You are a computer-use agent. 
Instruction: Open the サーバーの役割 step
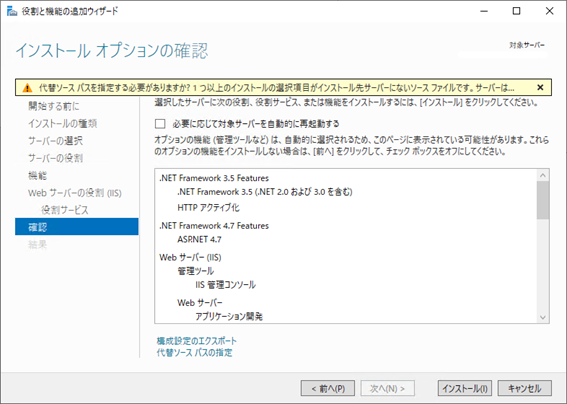(x=55, y=158)
